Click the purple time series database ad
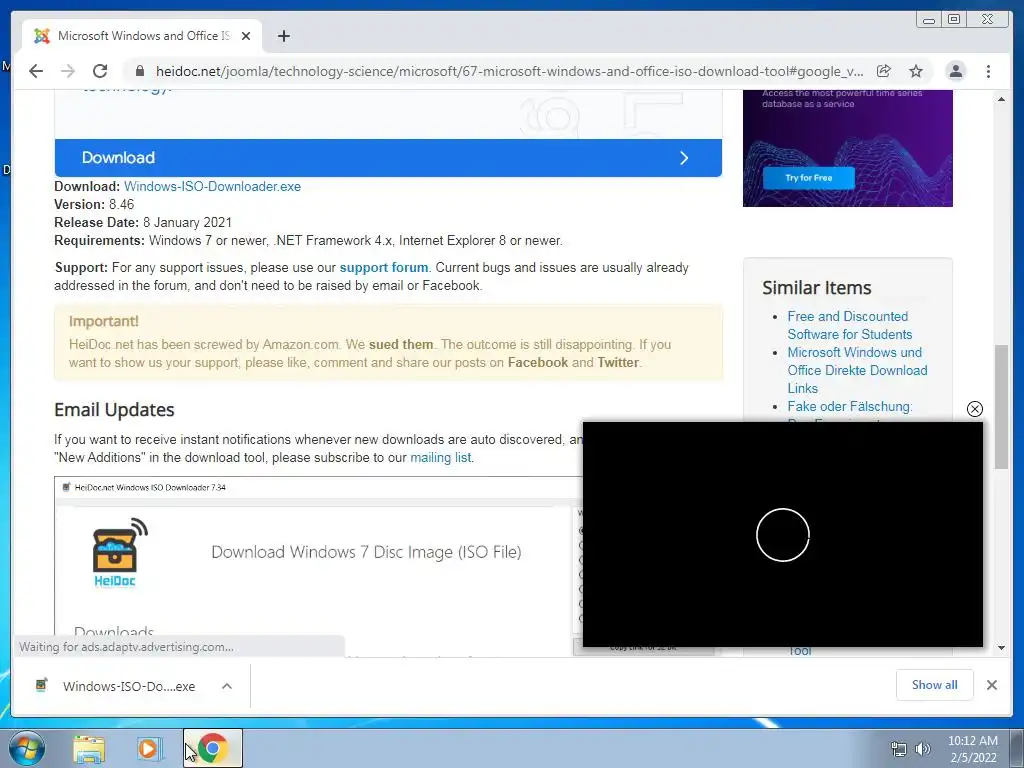The width and height of the screenshot is (1024, 768). (x=848, y=148)
